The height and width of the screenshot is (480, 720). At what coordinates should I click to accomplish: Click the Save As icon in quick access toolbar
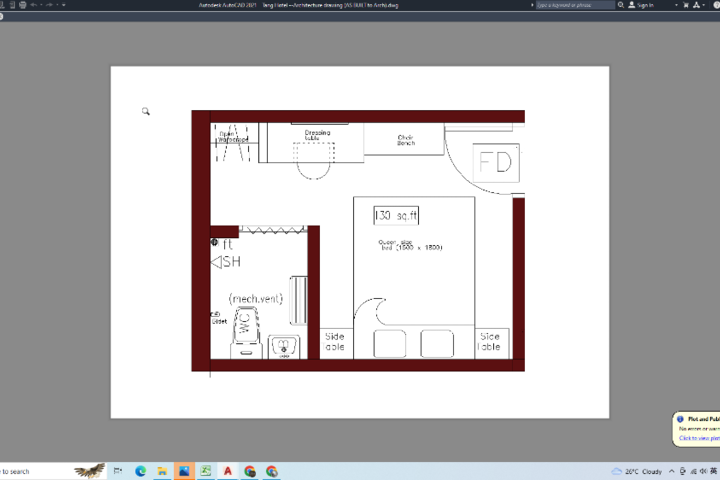pyautogui.click(x=12, y=5)
